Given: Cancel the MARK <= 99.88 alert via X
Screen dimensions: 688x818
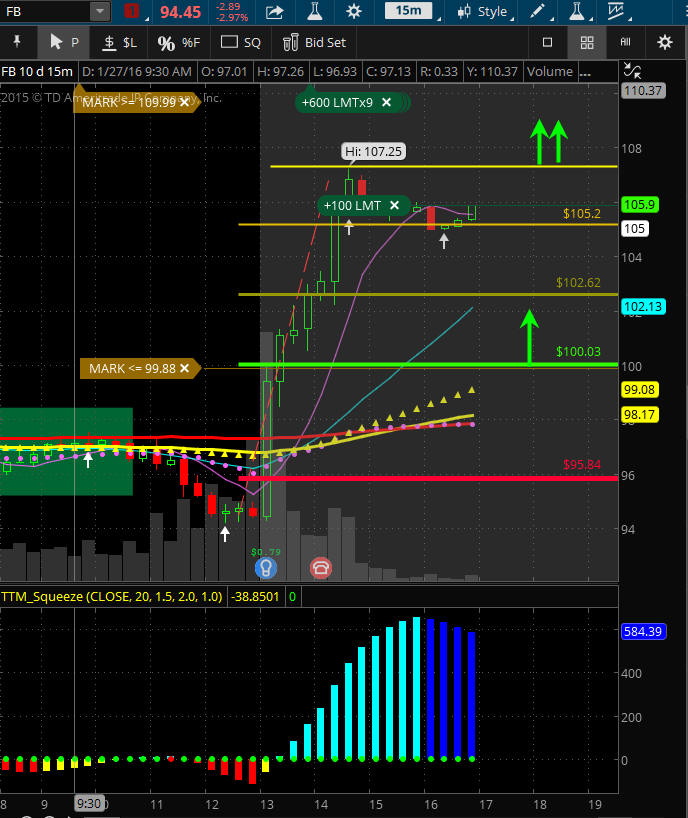Looking at the screenshot, I should point(184,368).
